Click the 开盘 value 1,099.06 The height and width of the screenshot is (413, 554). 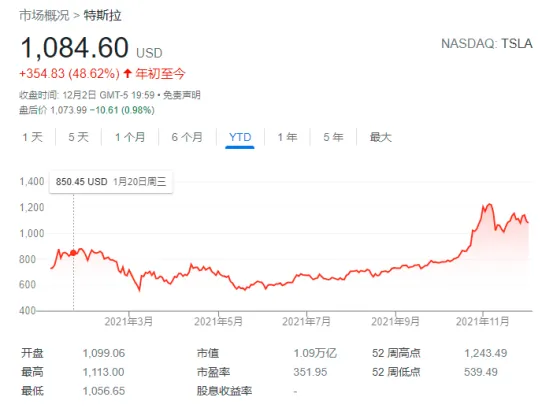pos(104,353)
